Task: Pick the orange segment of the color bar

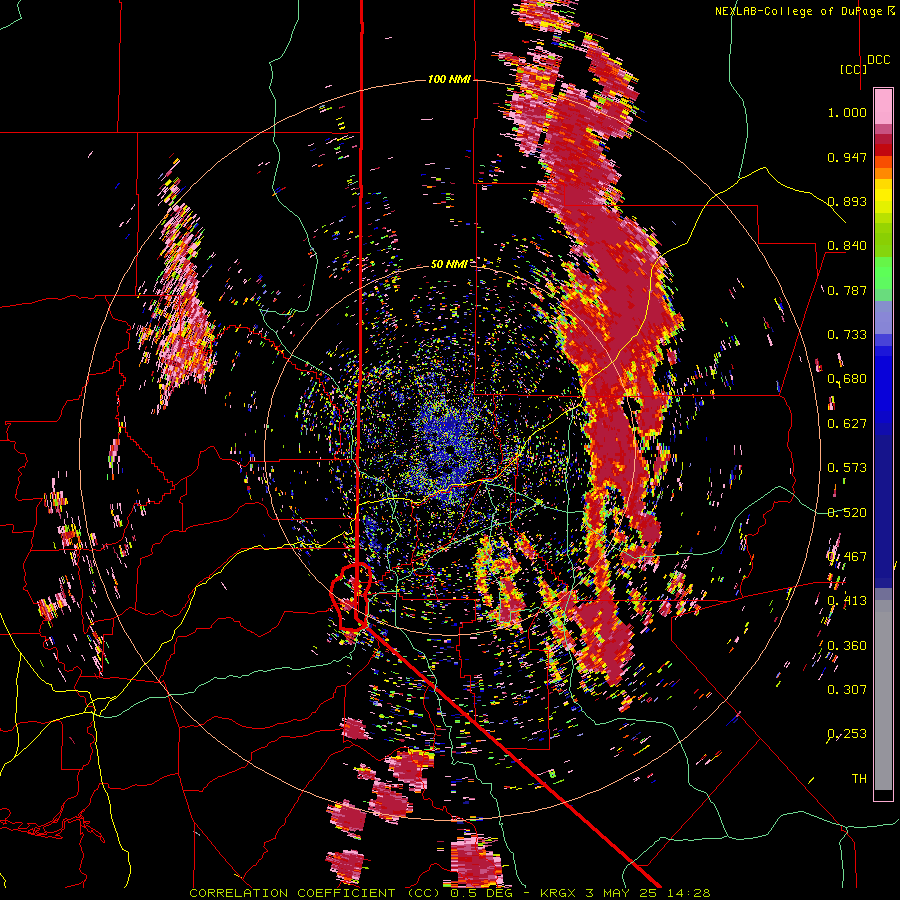Action: 883,173
